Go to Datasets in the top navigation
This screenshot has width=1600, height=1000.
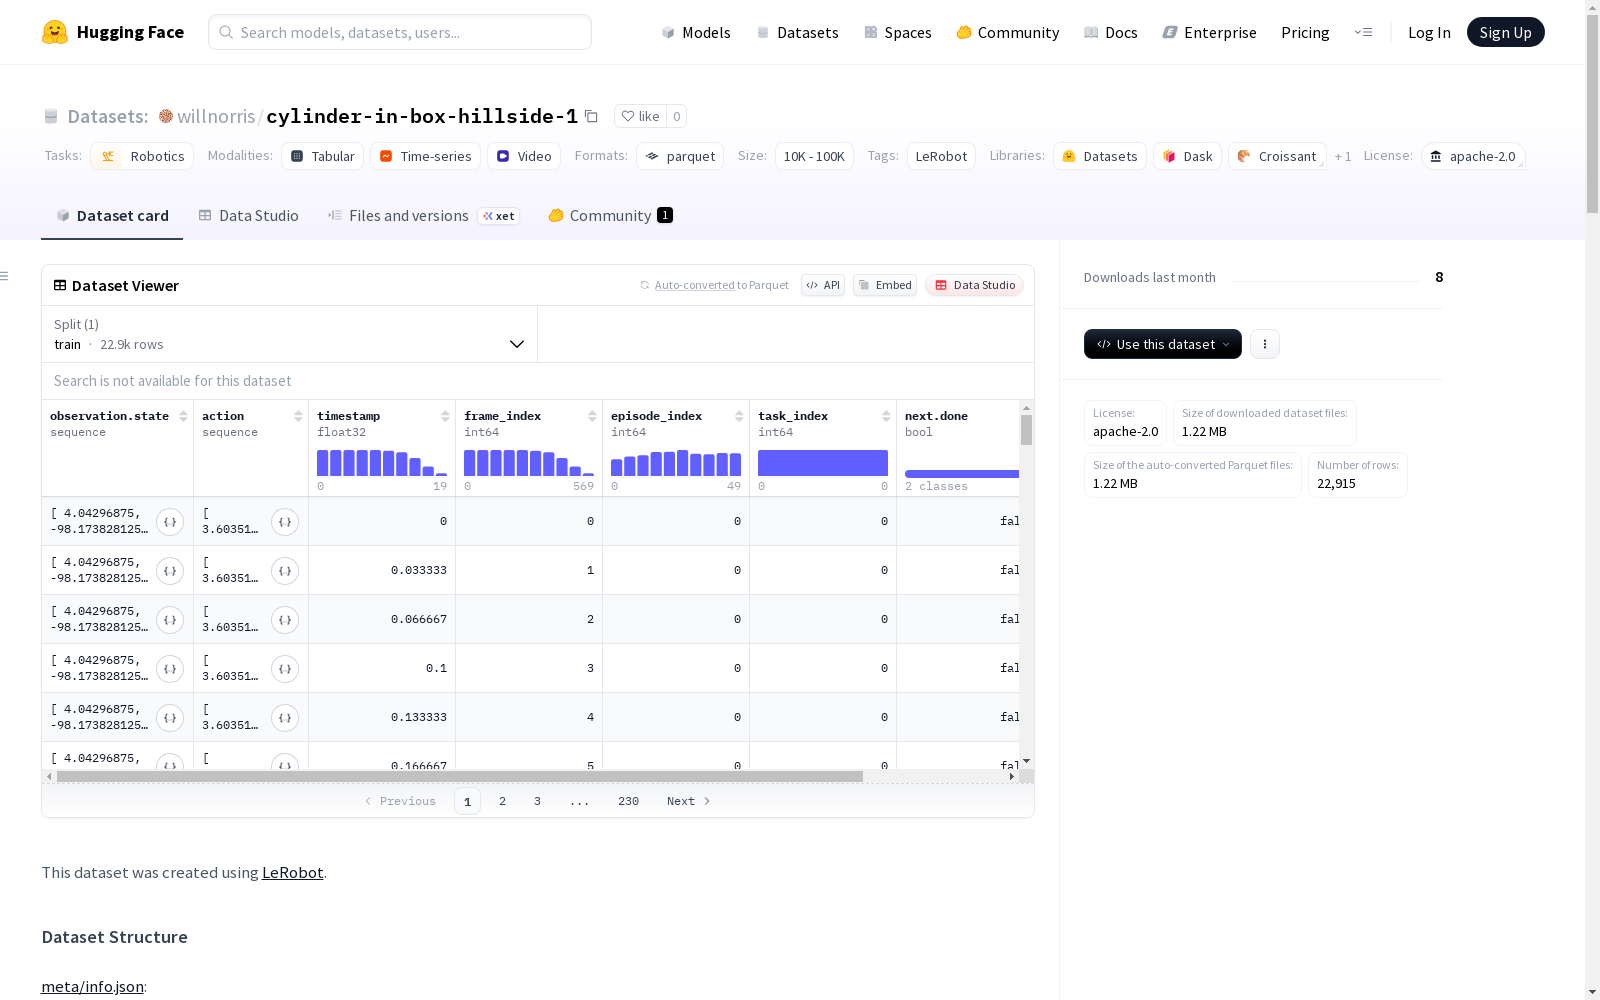(797, 32)
